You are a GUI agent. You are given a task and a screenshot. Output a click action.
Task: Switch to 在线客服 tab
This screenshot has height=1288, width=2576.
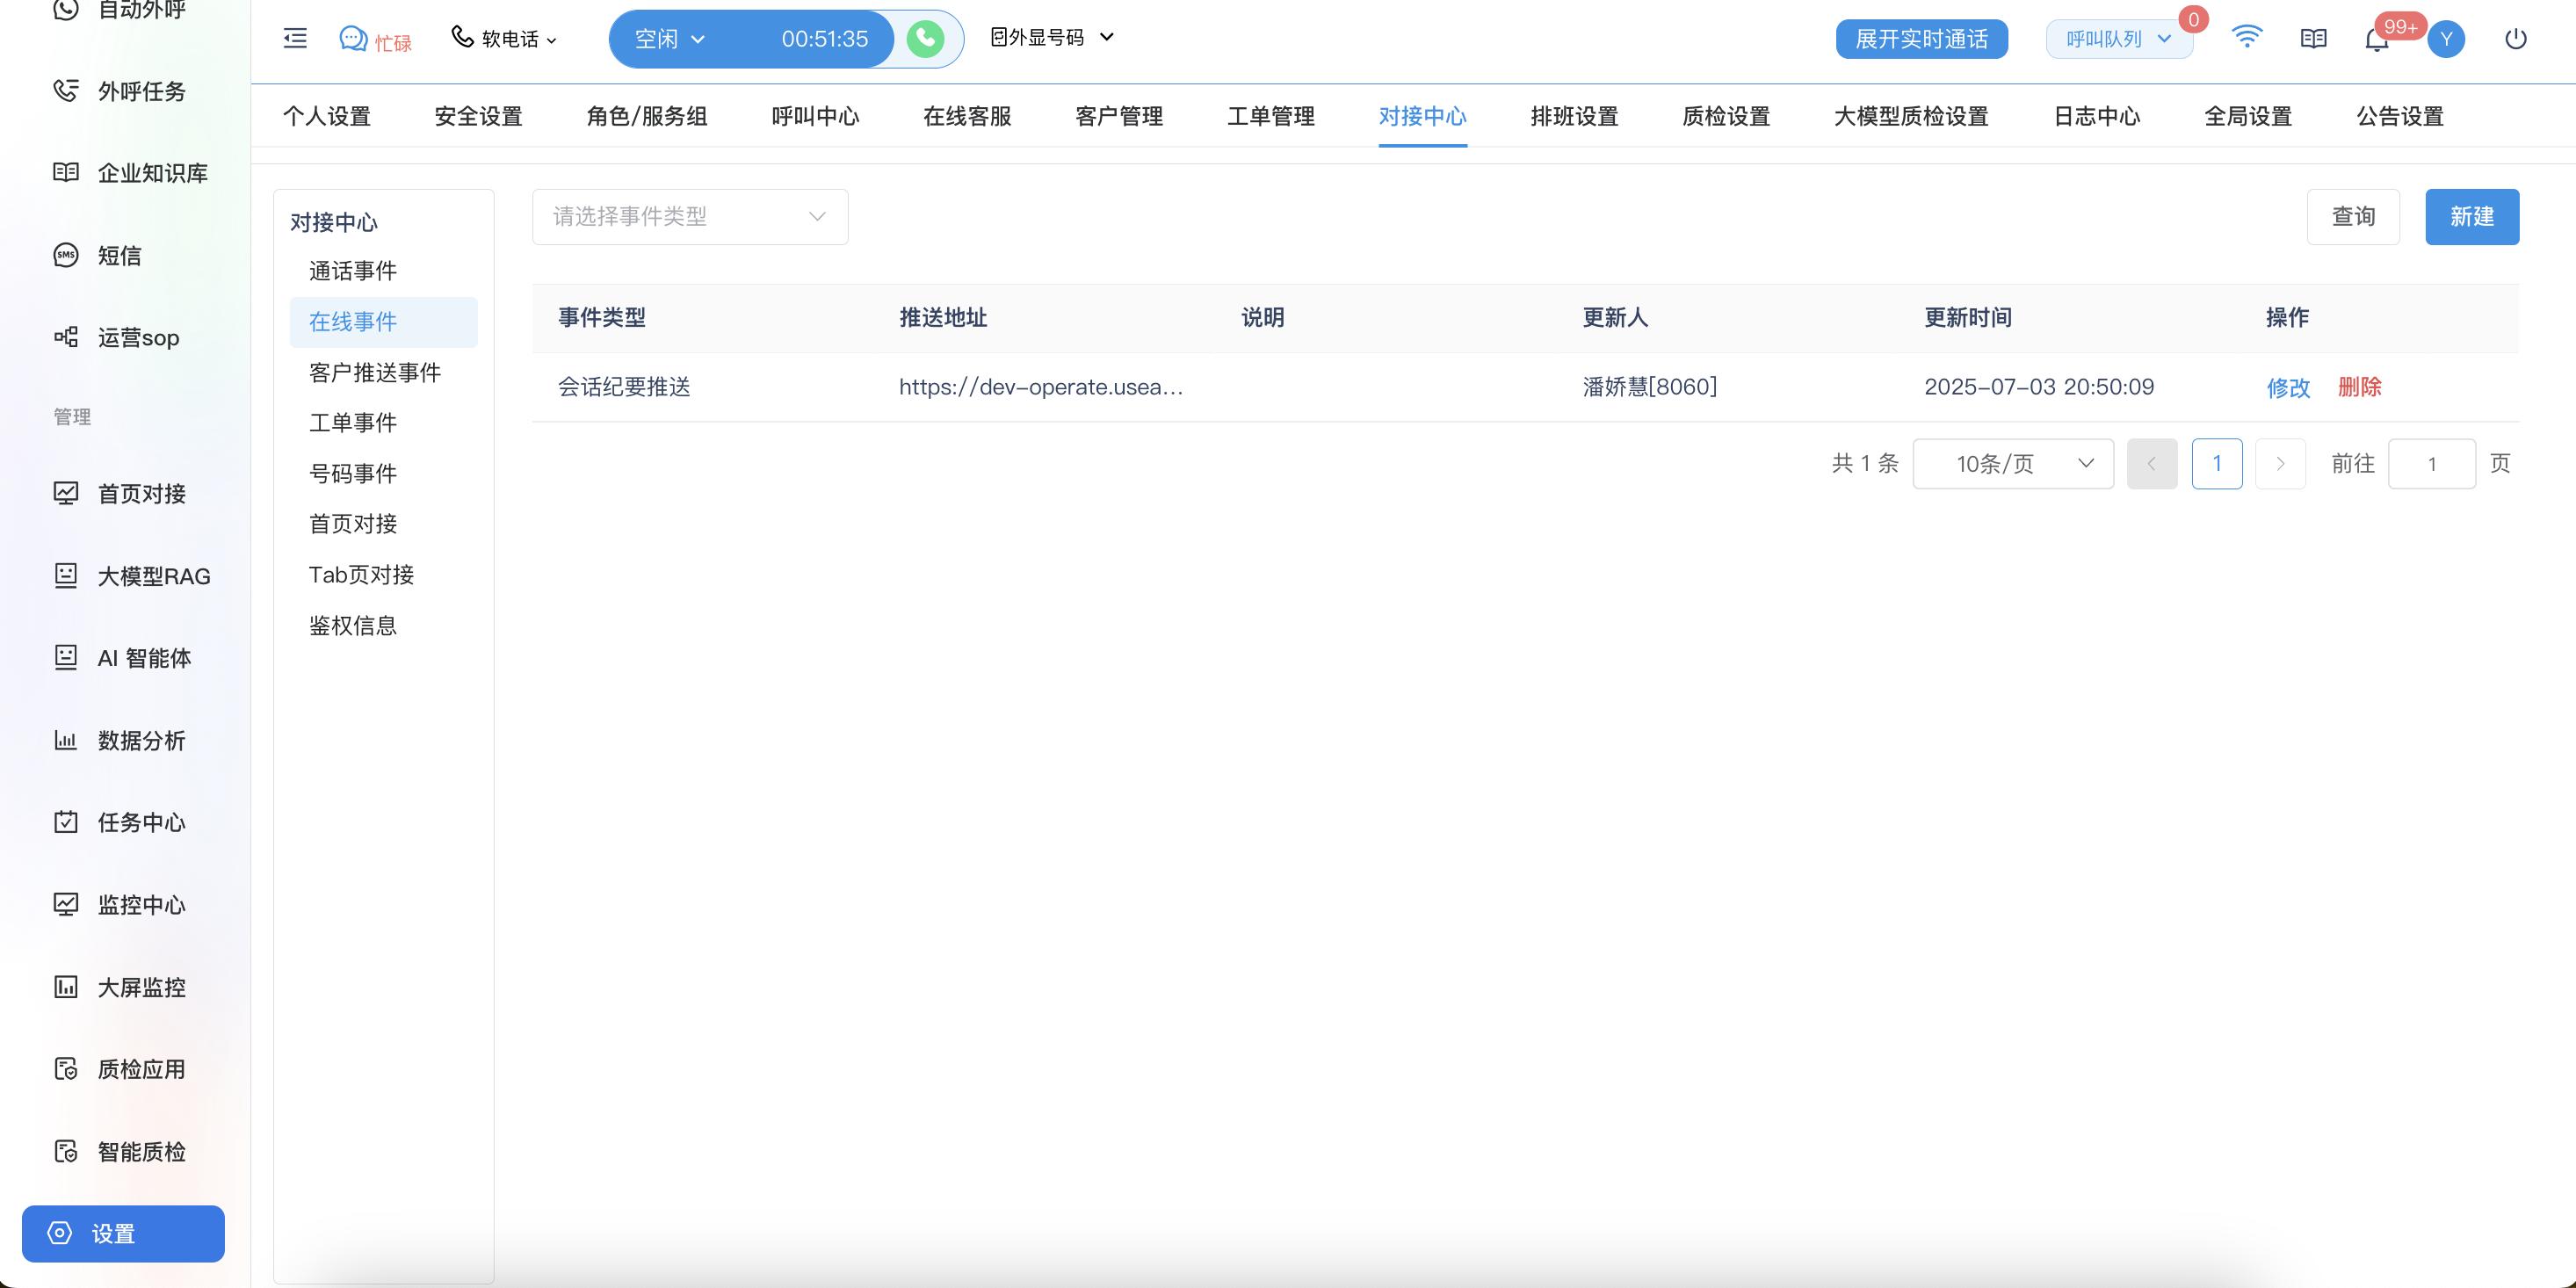tap(967, 116)
